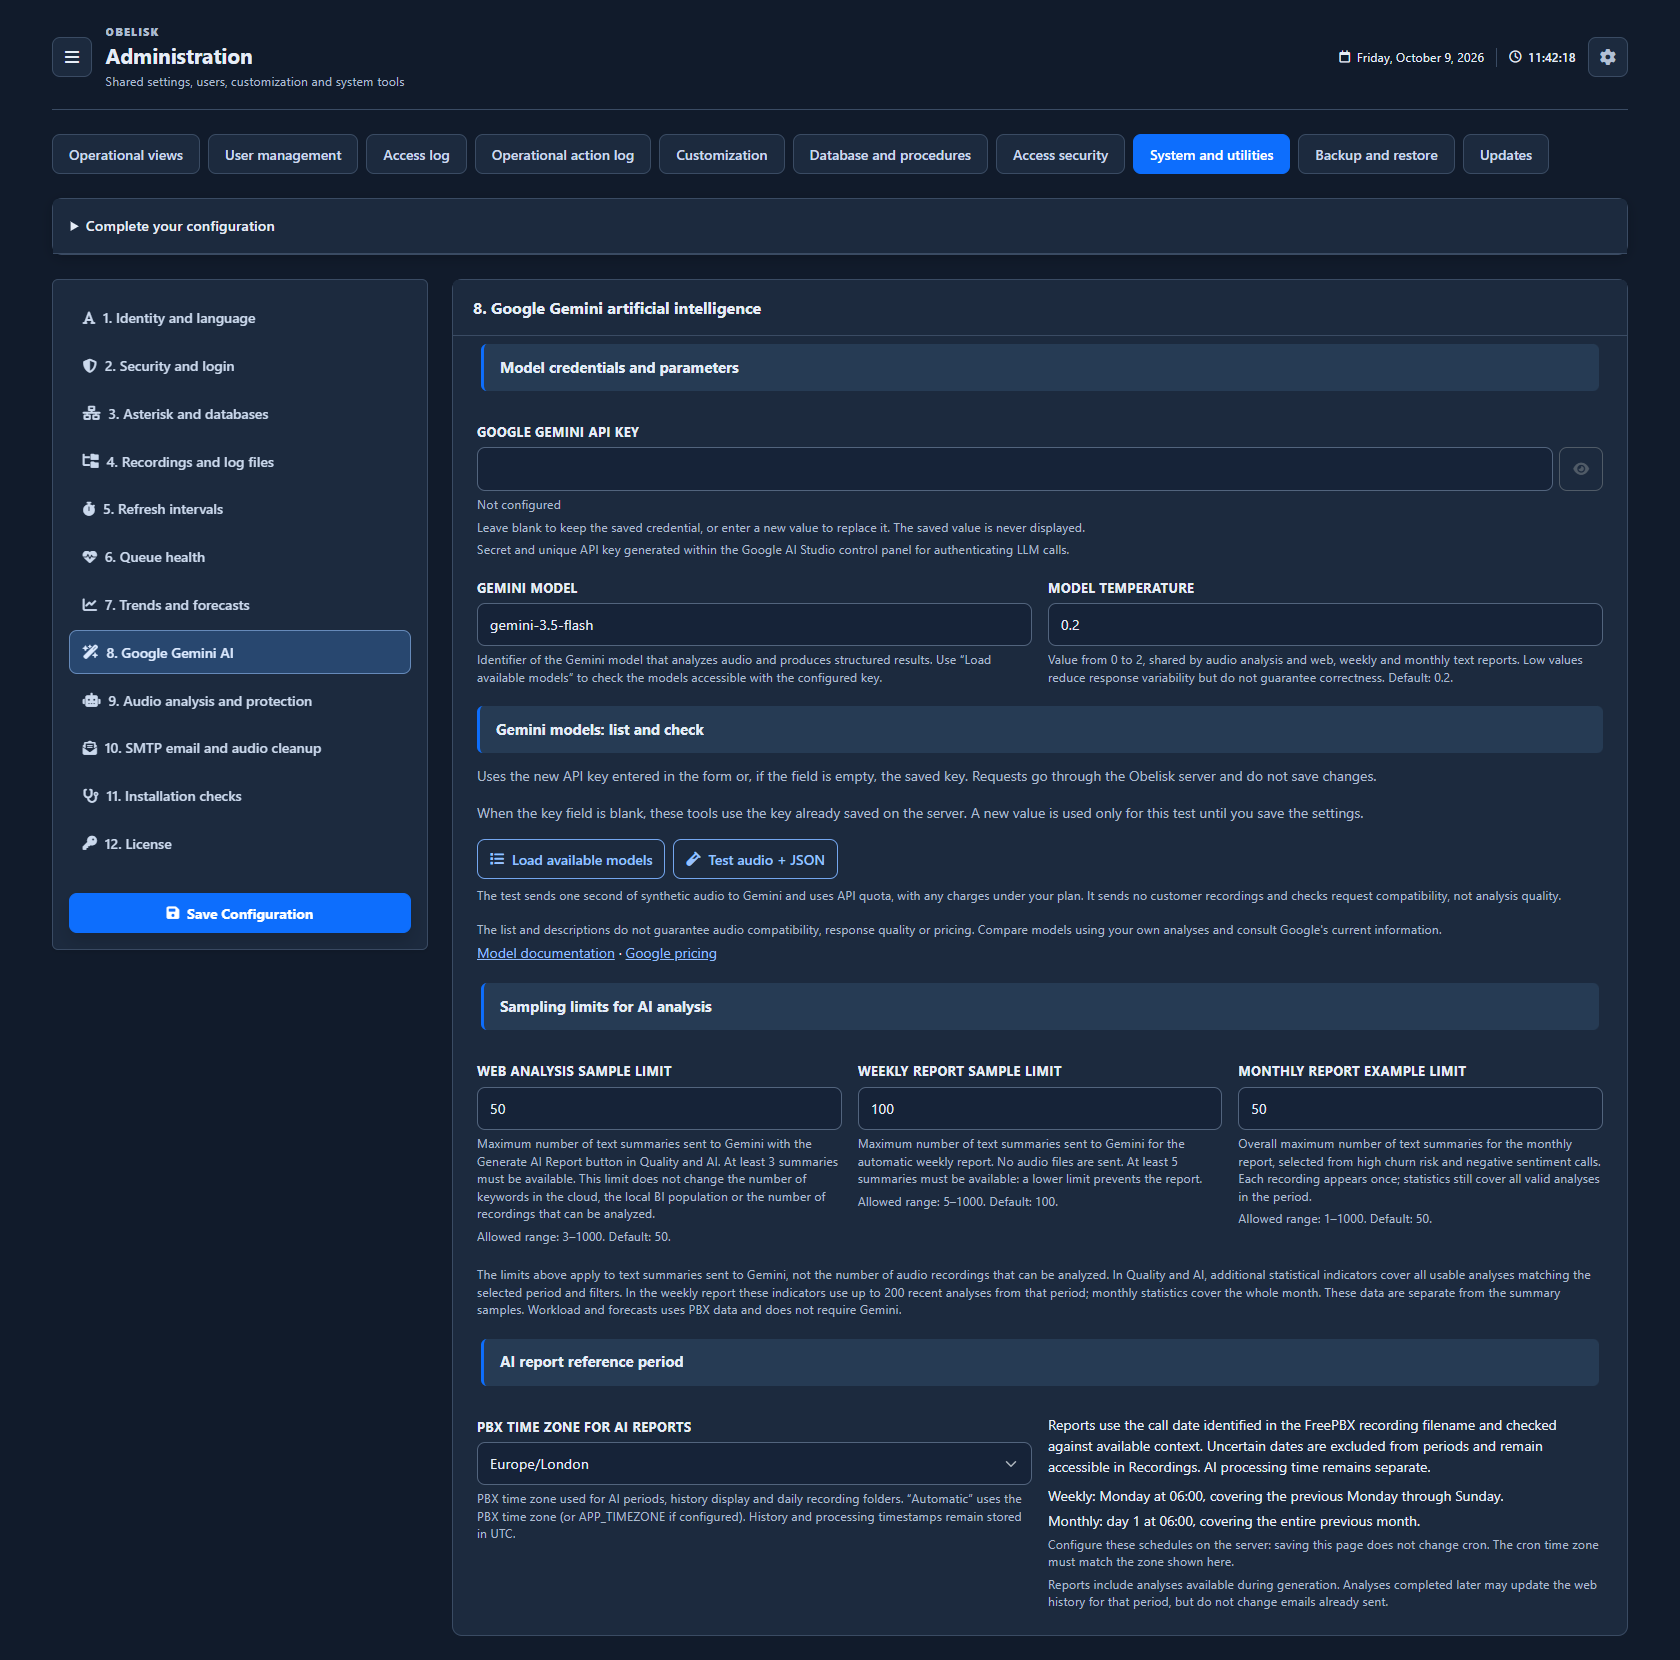This screenshot has height=1660, width=1680.
Task: Click the Gemini model input field
Action: [x=754, y=625]
